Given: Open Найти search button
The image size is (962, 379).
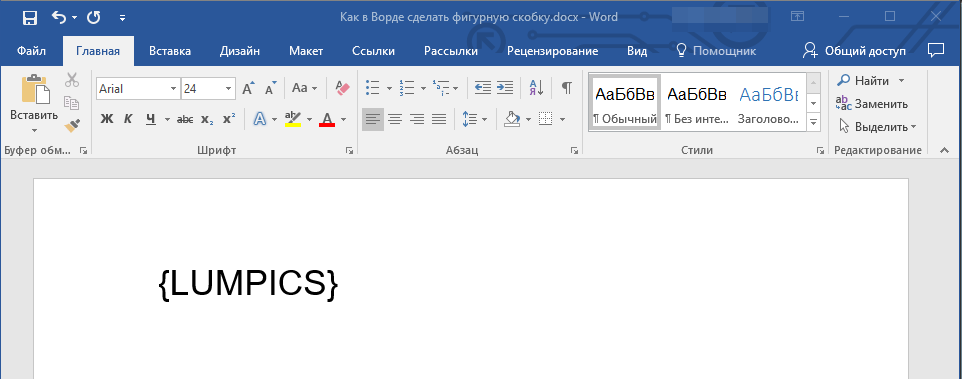Looking at the screenshot, I should (x=864, y=80).
